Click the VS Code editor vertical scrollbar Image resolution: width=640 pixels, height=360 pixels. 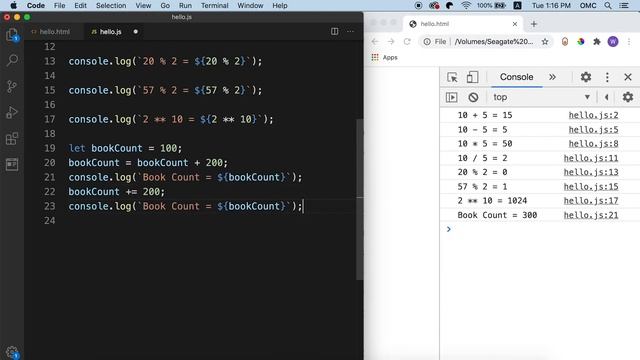[x=360, y=199]
